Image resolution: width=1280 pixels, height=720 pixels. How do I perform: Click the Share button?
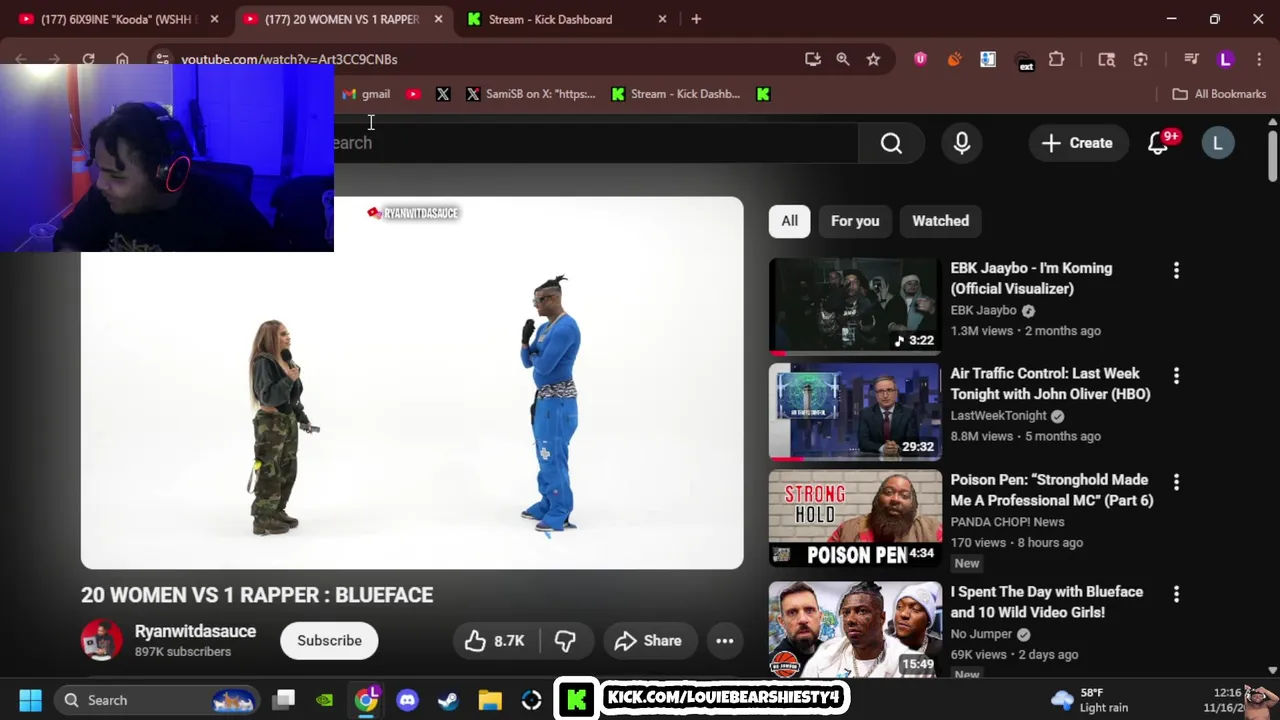pyautogui.click(x=648, y=641)
